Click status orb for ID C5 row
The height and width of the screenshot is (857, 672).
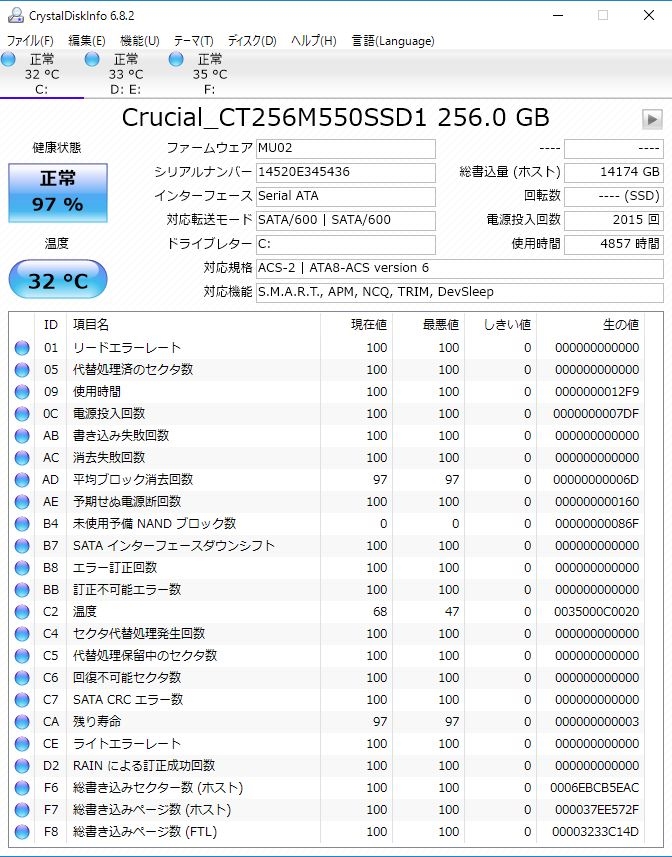pyautogui.click(x=22, y=656)
